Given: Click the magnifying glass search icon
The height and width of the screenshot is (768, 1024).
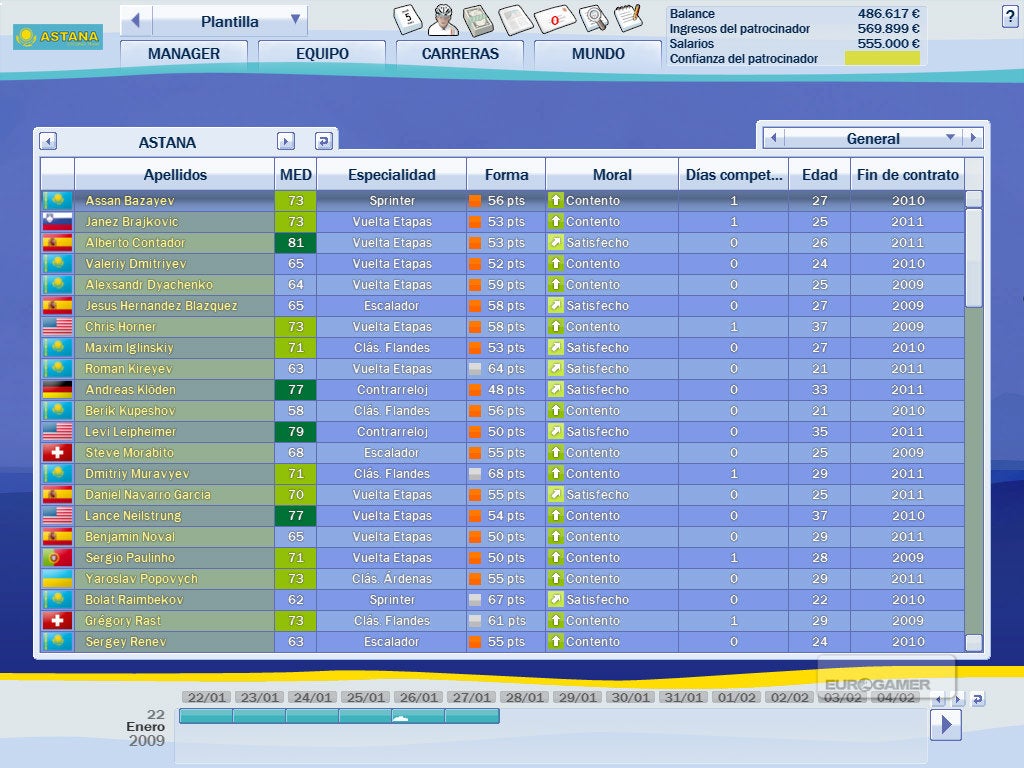Looking at the screenshot, I should pos(593,18).
